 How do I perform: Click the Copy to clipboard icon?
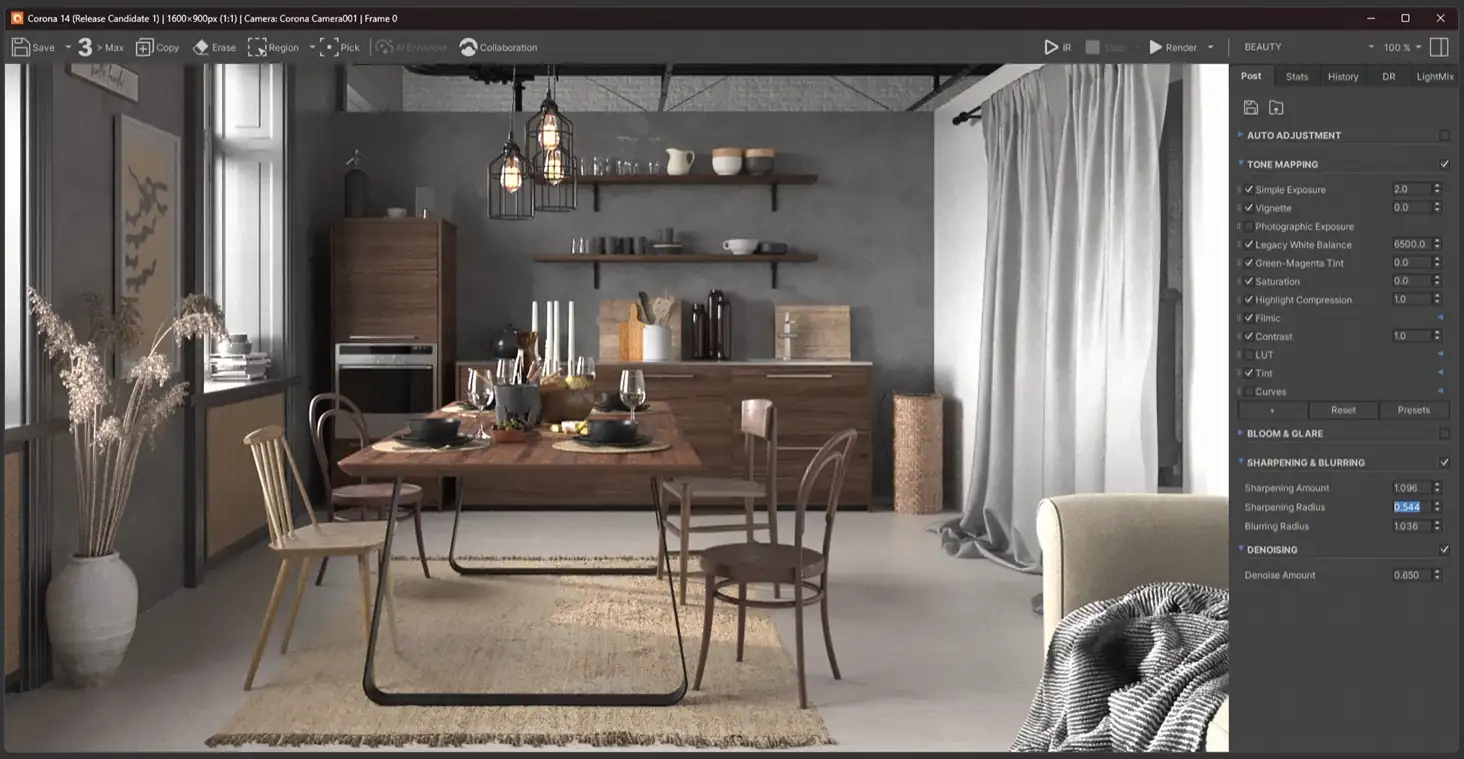pos(145,47)
